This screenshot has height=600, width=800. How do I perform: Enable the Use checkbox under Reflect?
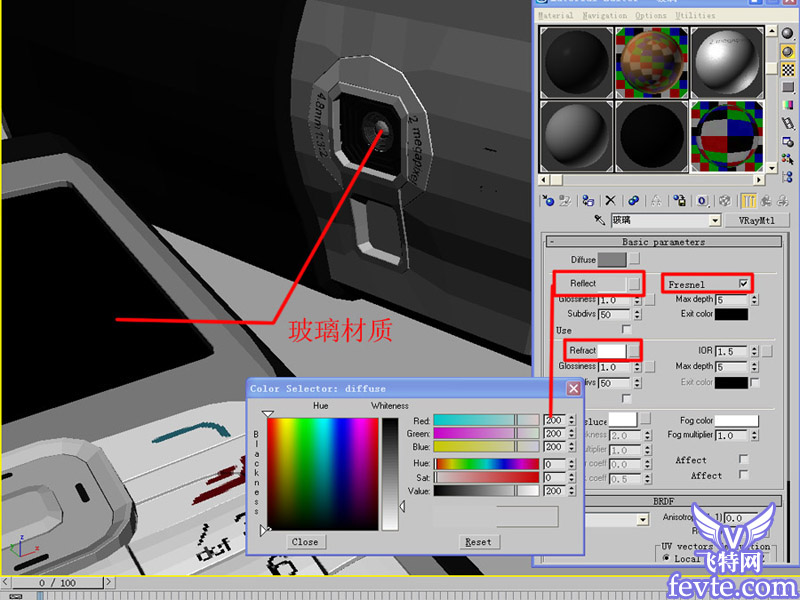tap(627, 329)
